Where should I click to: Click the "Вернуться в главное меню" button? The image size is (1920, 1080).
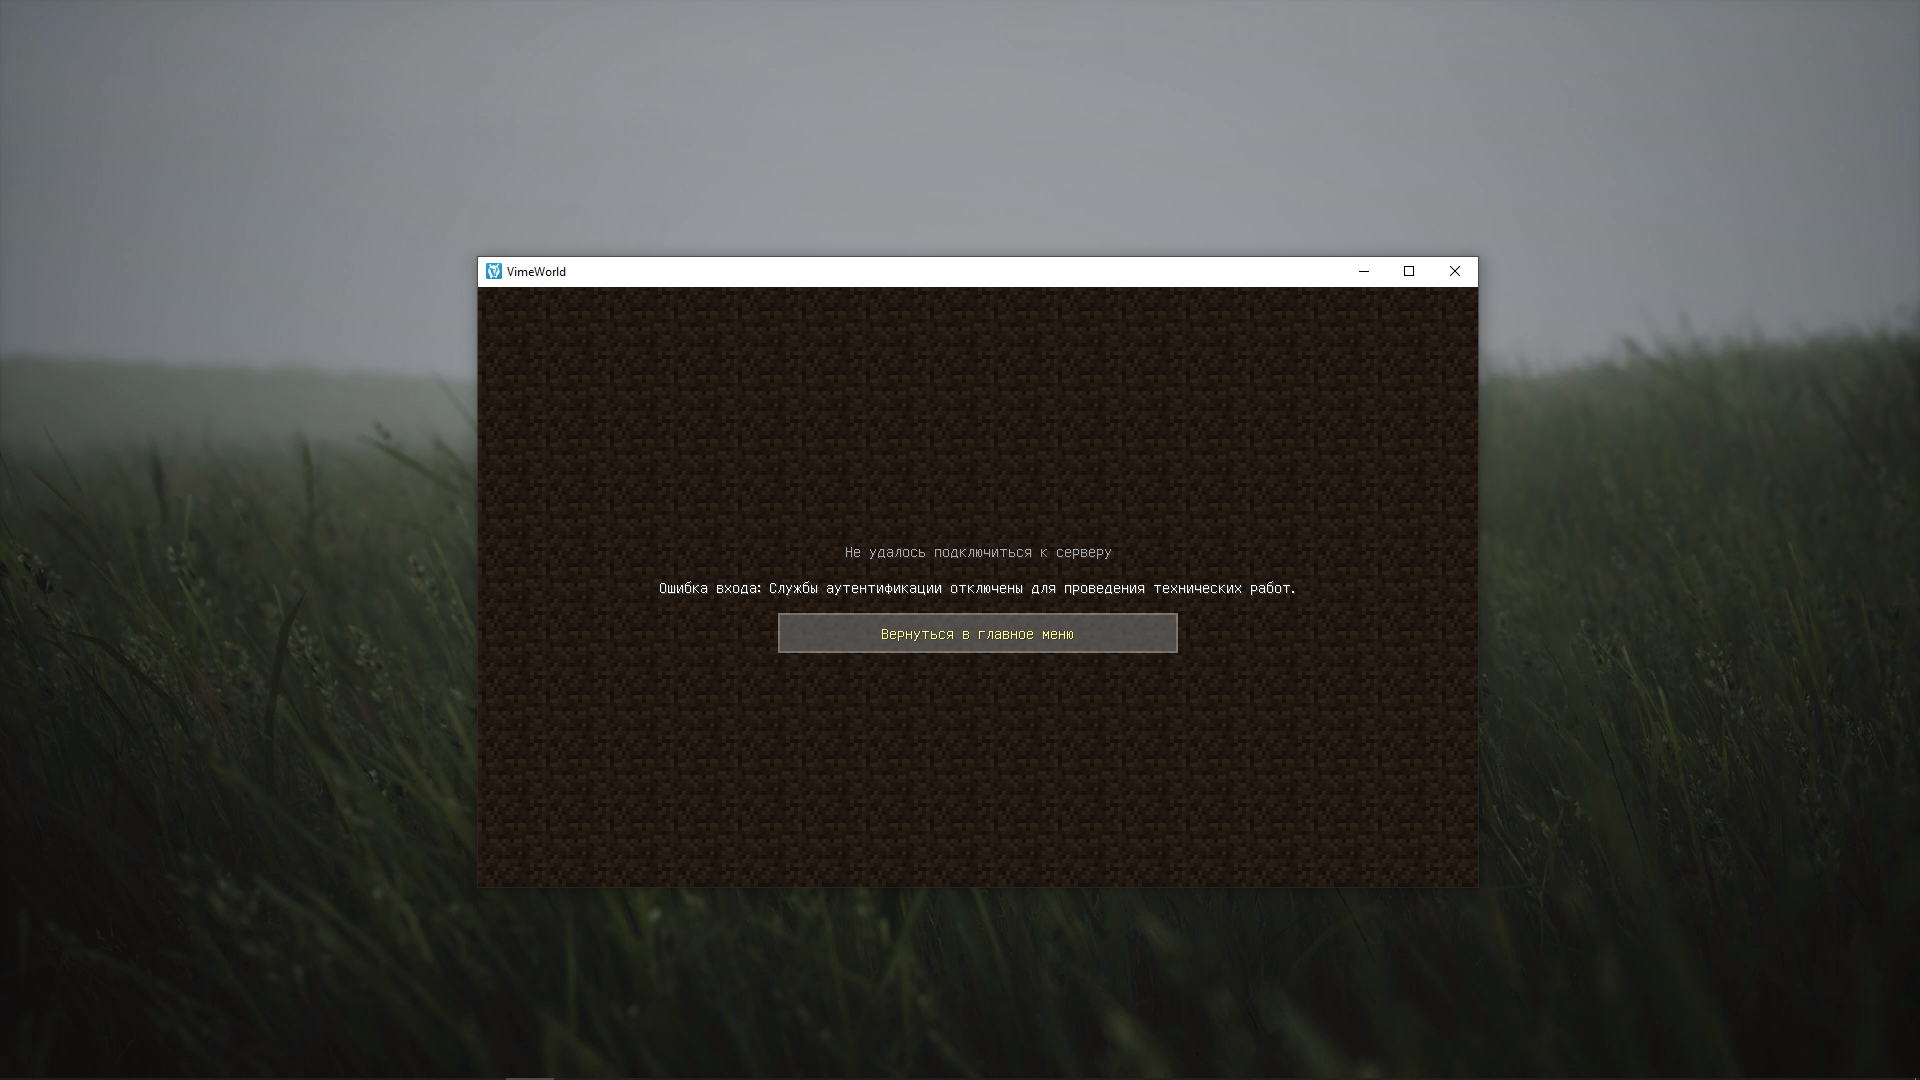click(x=977, y=633)
